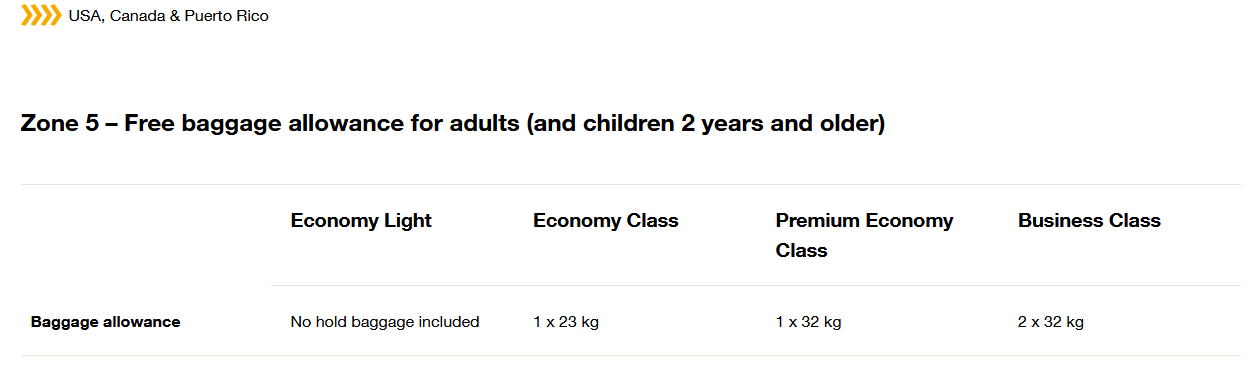1254x389 pixels.
Task: Select the Premium Economy Class column header
Action: (x=865, y=235)
